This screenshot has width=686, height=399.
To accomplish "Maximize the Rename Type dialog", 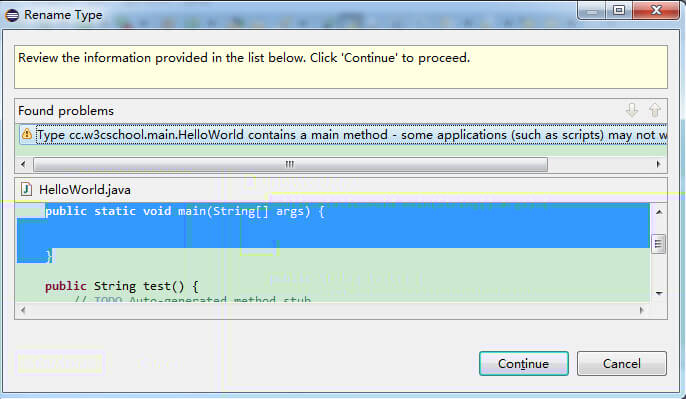I will click(619, 10).
